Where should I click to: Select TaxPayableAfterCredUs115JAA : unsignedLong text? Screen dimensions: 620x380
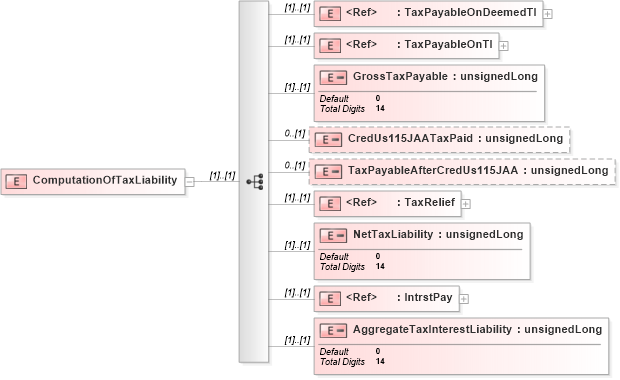[478, 170]
